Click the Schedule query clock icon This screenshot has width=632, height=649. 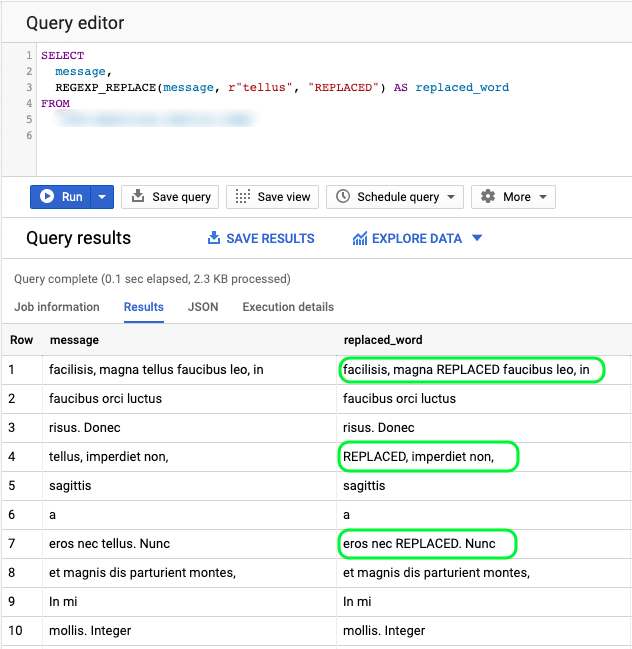343,197
